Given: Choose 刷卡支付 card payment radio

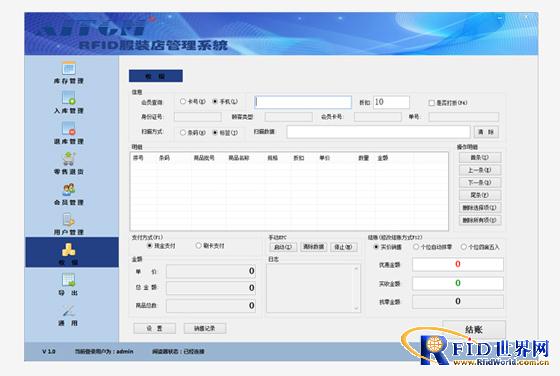Looking at the screenshot, I should point(199,246).
